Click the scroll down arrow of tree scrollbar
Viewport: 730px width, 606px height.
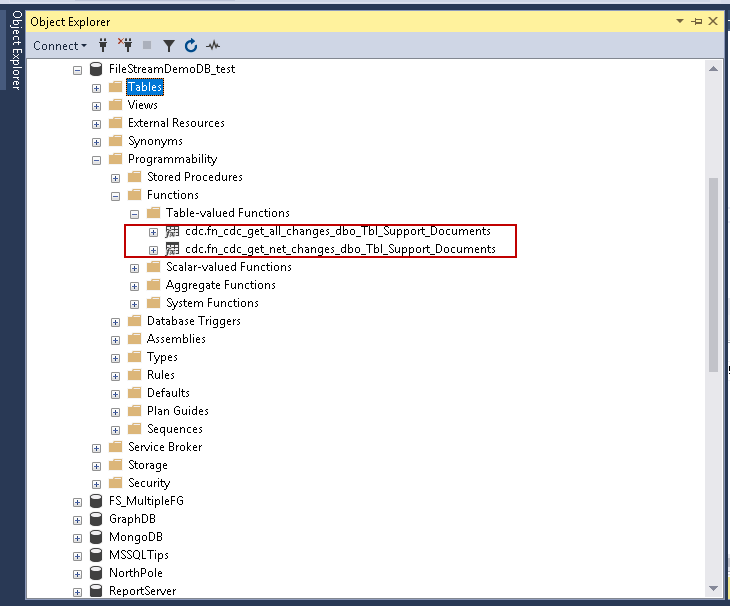pos(713,589)
